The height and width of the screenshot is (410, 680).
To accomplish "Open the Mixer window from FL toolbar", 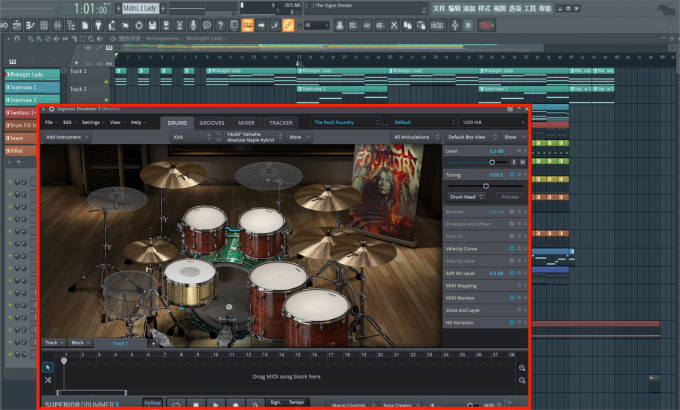I will (x=58, y=26).
